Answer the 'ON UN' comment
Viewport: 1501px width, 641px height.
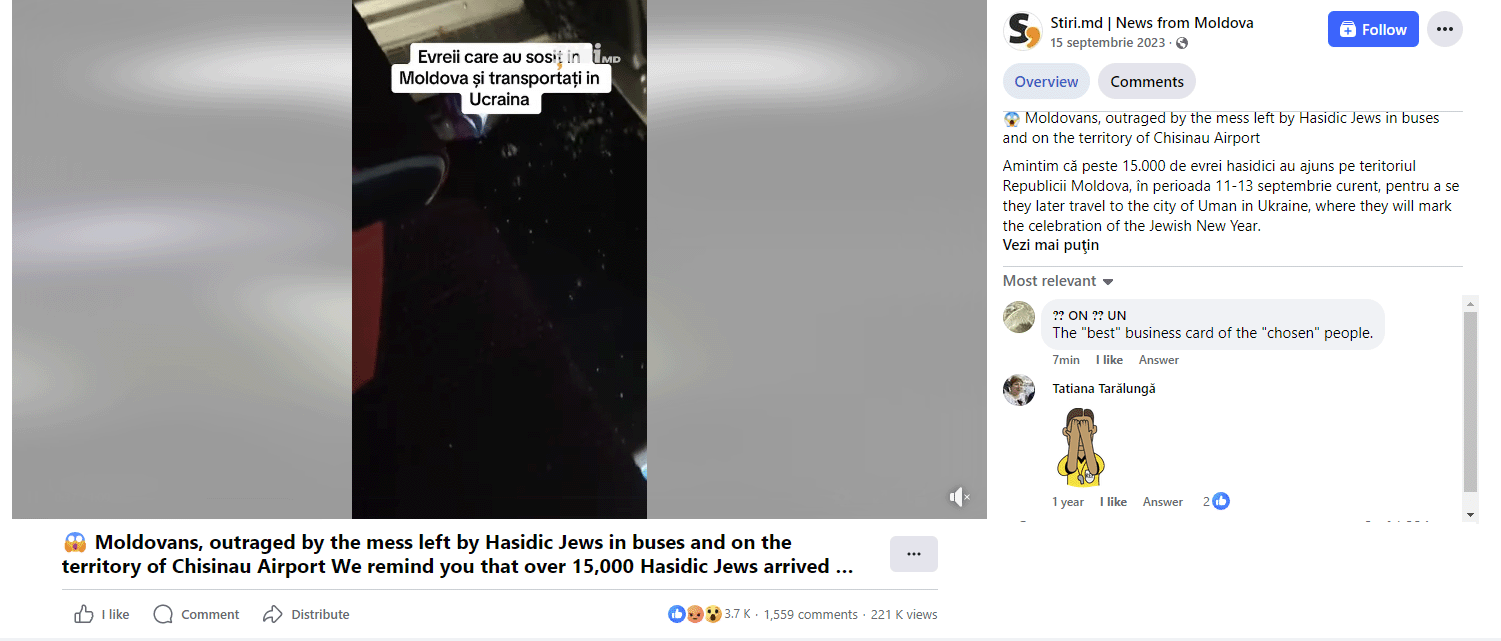click(x=1158, y=360)
